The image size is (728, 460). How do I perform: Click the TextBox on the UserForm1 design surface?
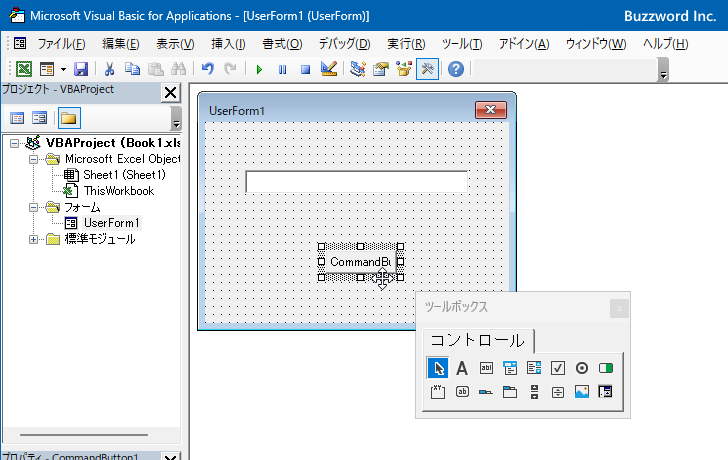357,181
